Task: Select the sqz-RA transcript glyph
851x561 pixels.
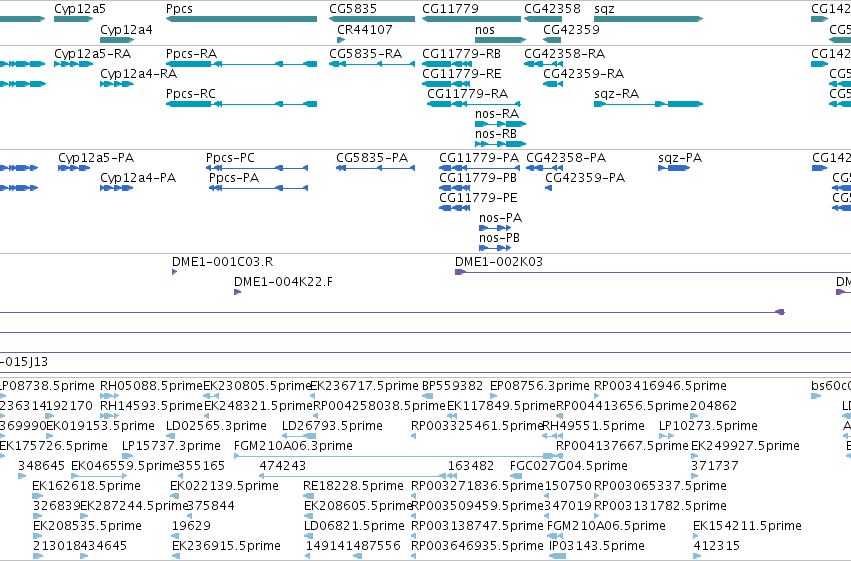Action: point(649,104)
